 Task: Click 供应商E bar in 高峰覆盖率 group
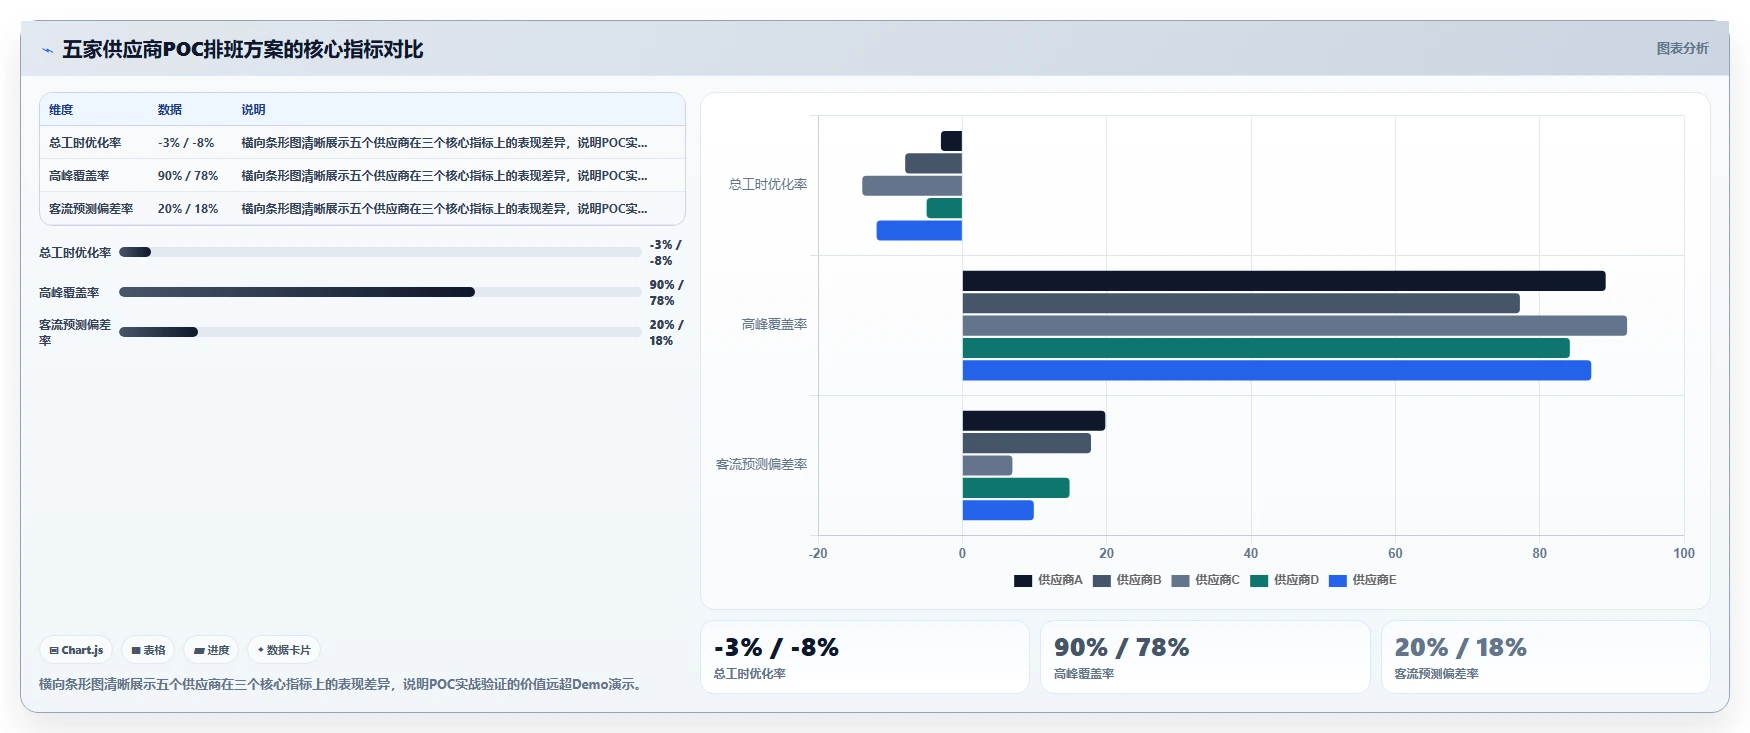[1277, 371]
